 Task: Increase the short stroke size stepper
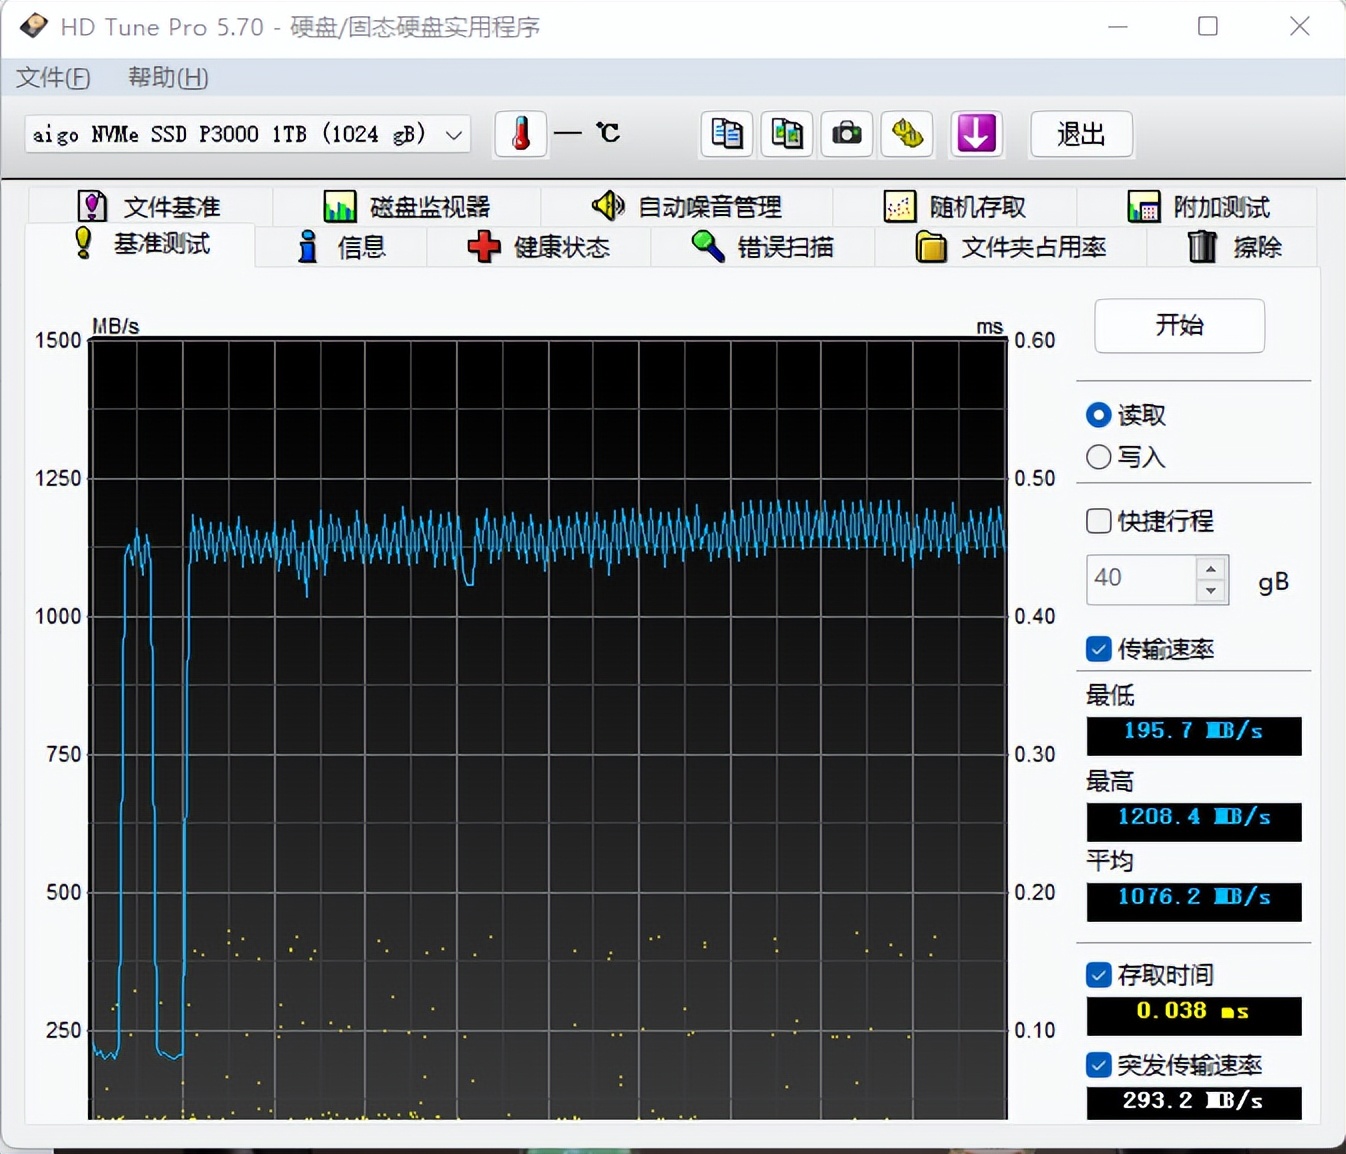[1211, 569]
